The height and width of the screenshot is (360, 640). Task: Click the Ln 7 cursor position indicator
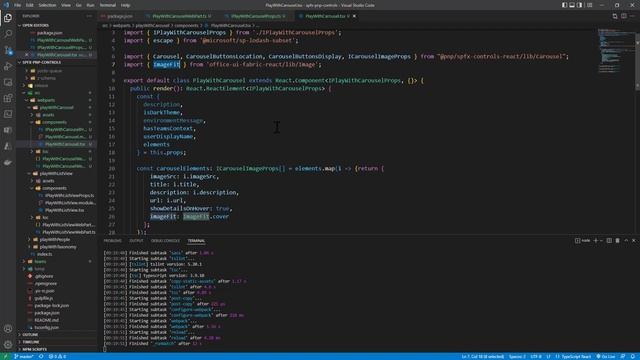point(482,356)
